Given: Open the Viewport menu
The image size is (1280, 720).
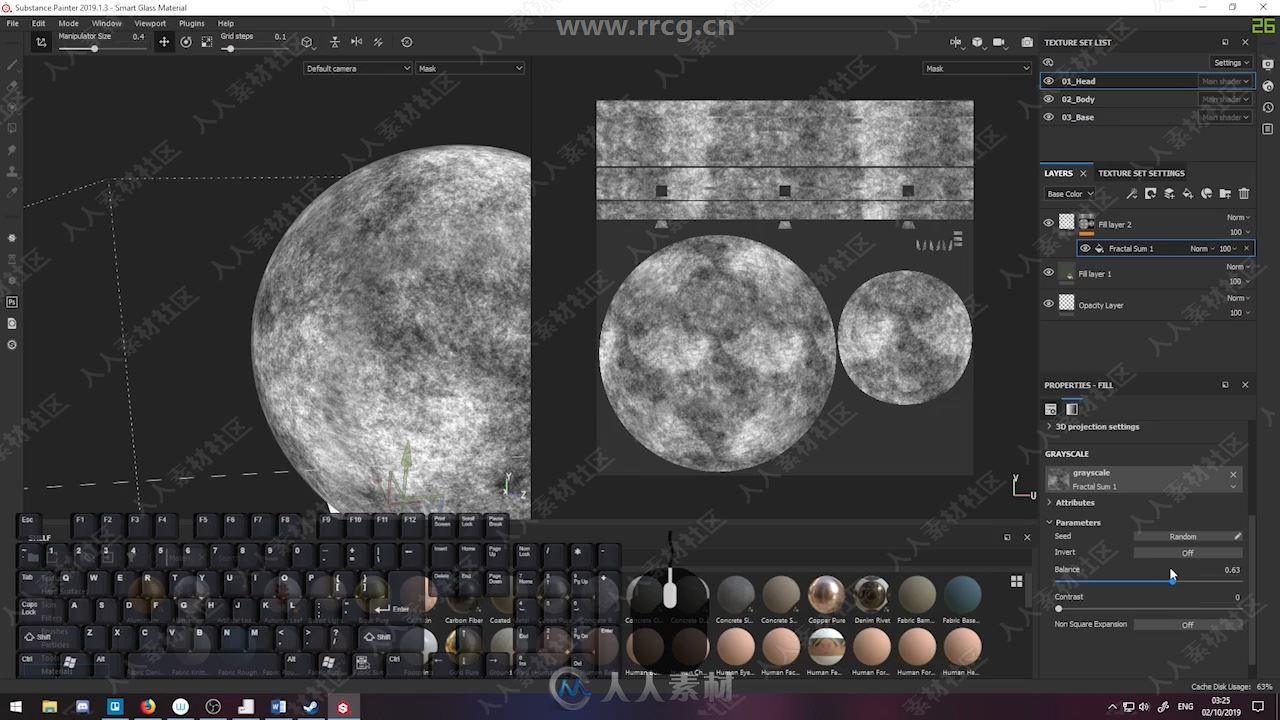Looking at the screenshot, I should pyautogui.click(x=150, y=23).
